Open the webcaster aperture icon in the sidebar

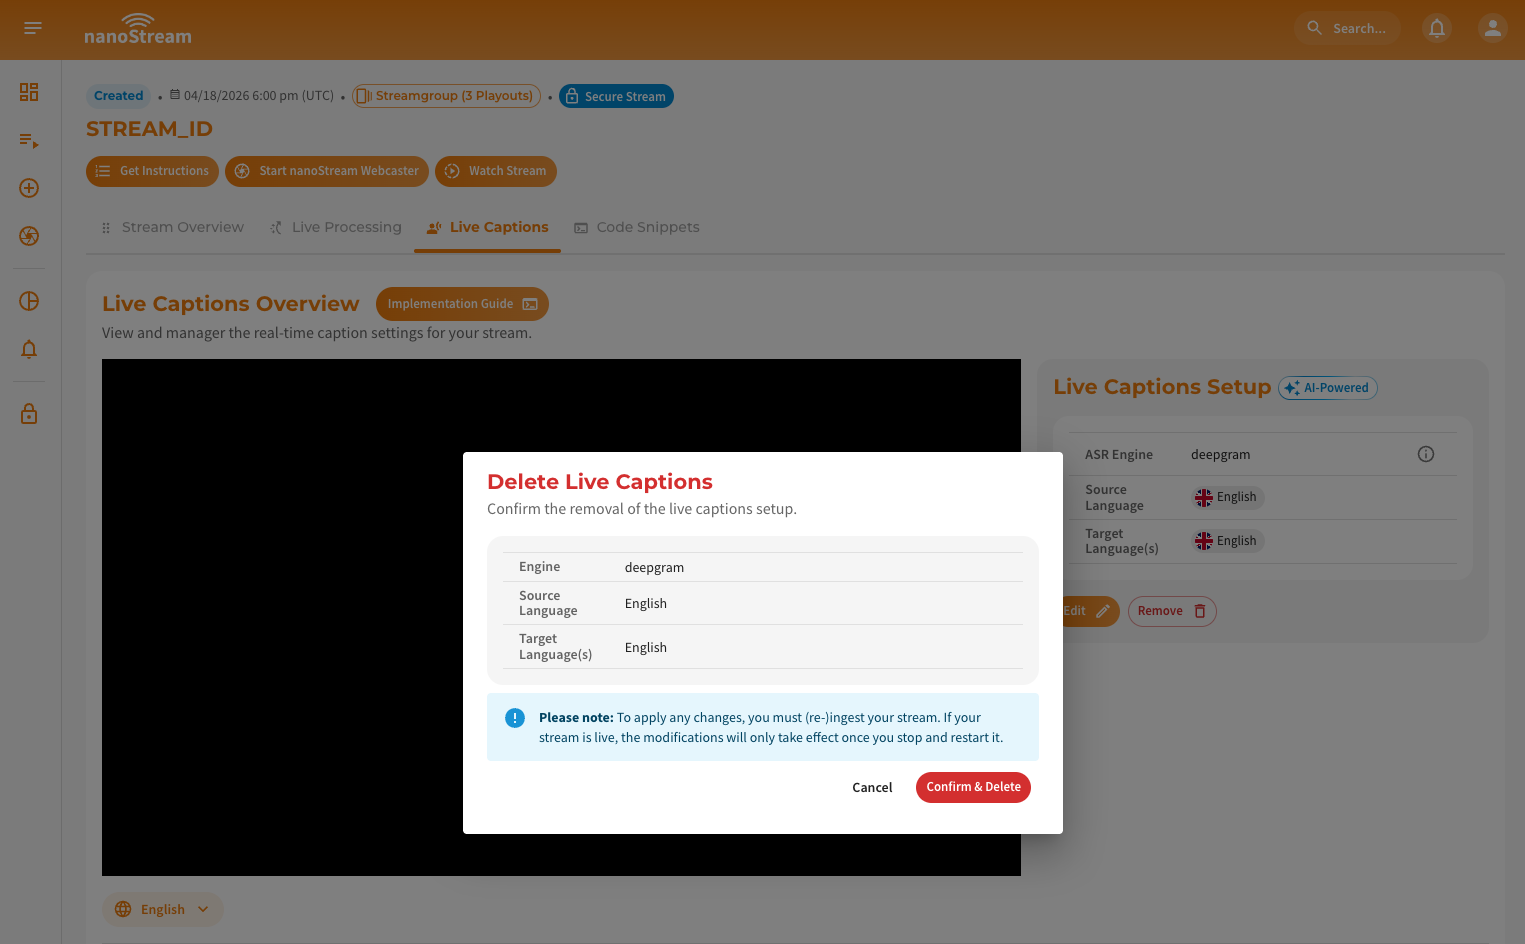coord(28,236)
